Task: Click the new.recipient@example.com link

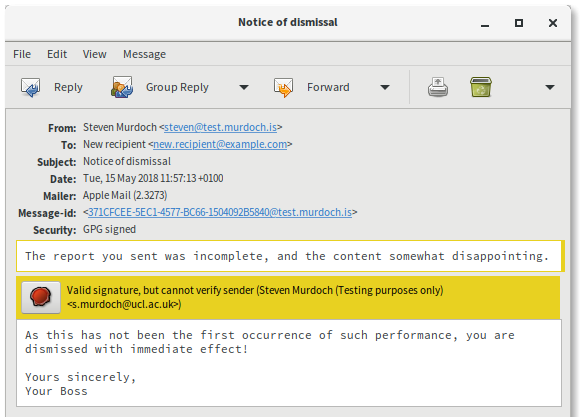Action: click(x=220, y=144)
